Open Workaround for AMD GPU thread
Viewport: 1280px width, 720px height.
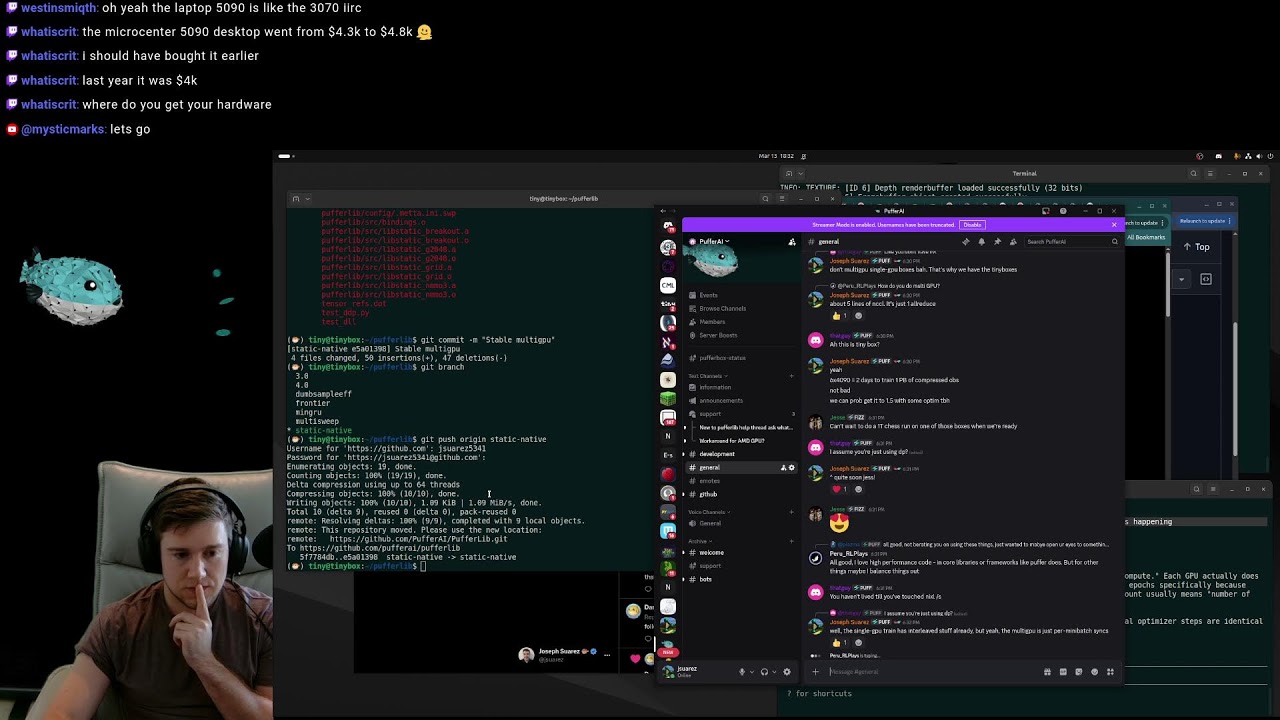732,441
